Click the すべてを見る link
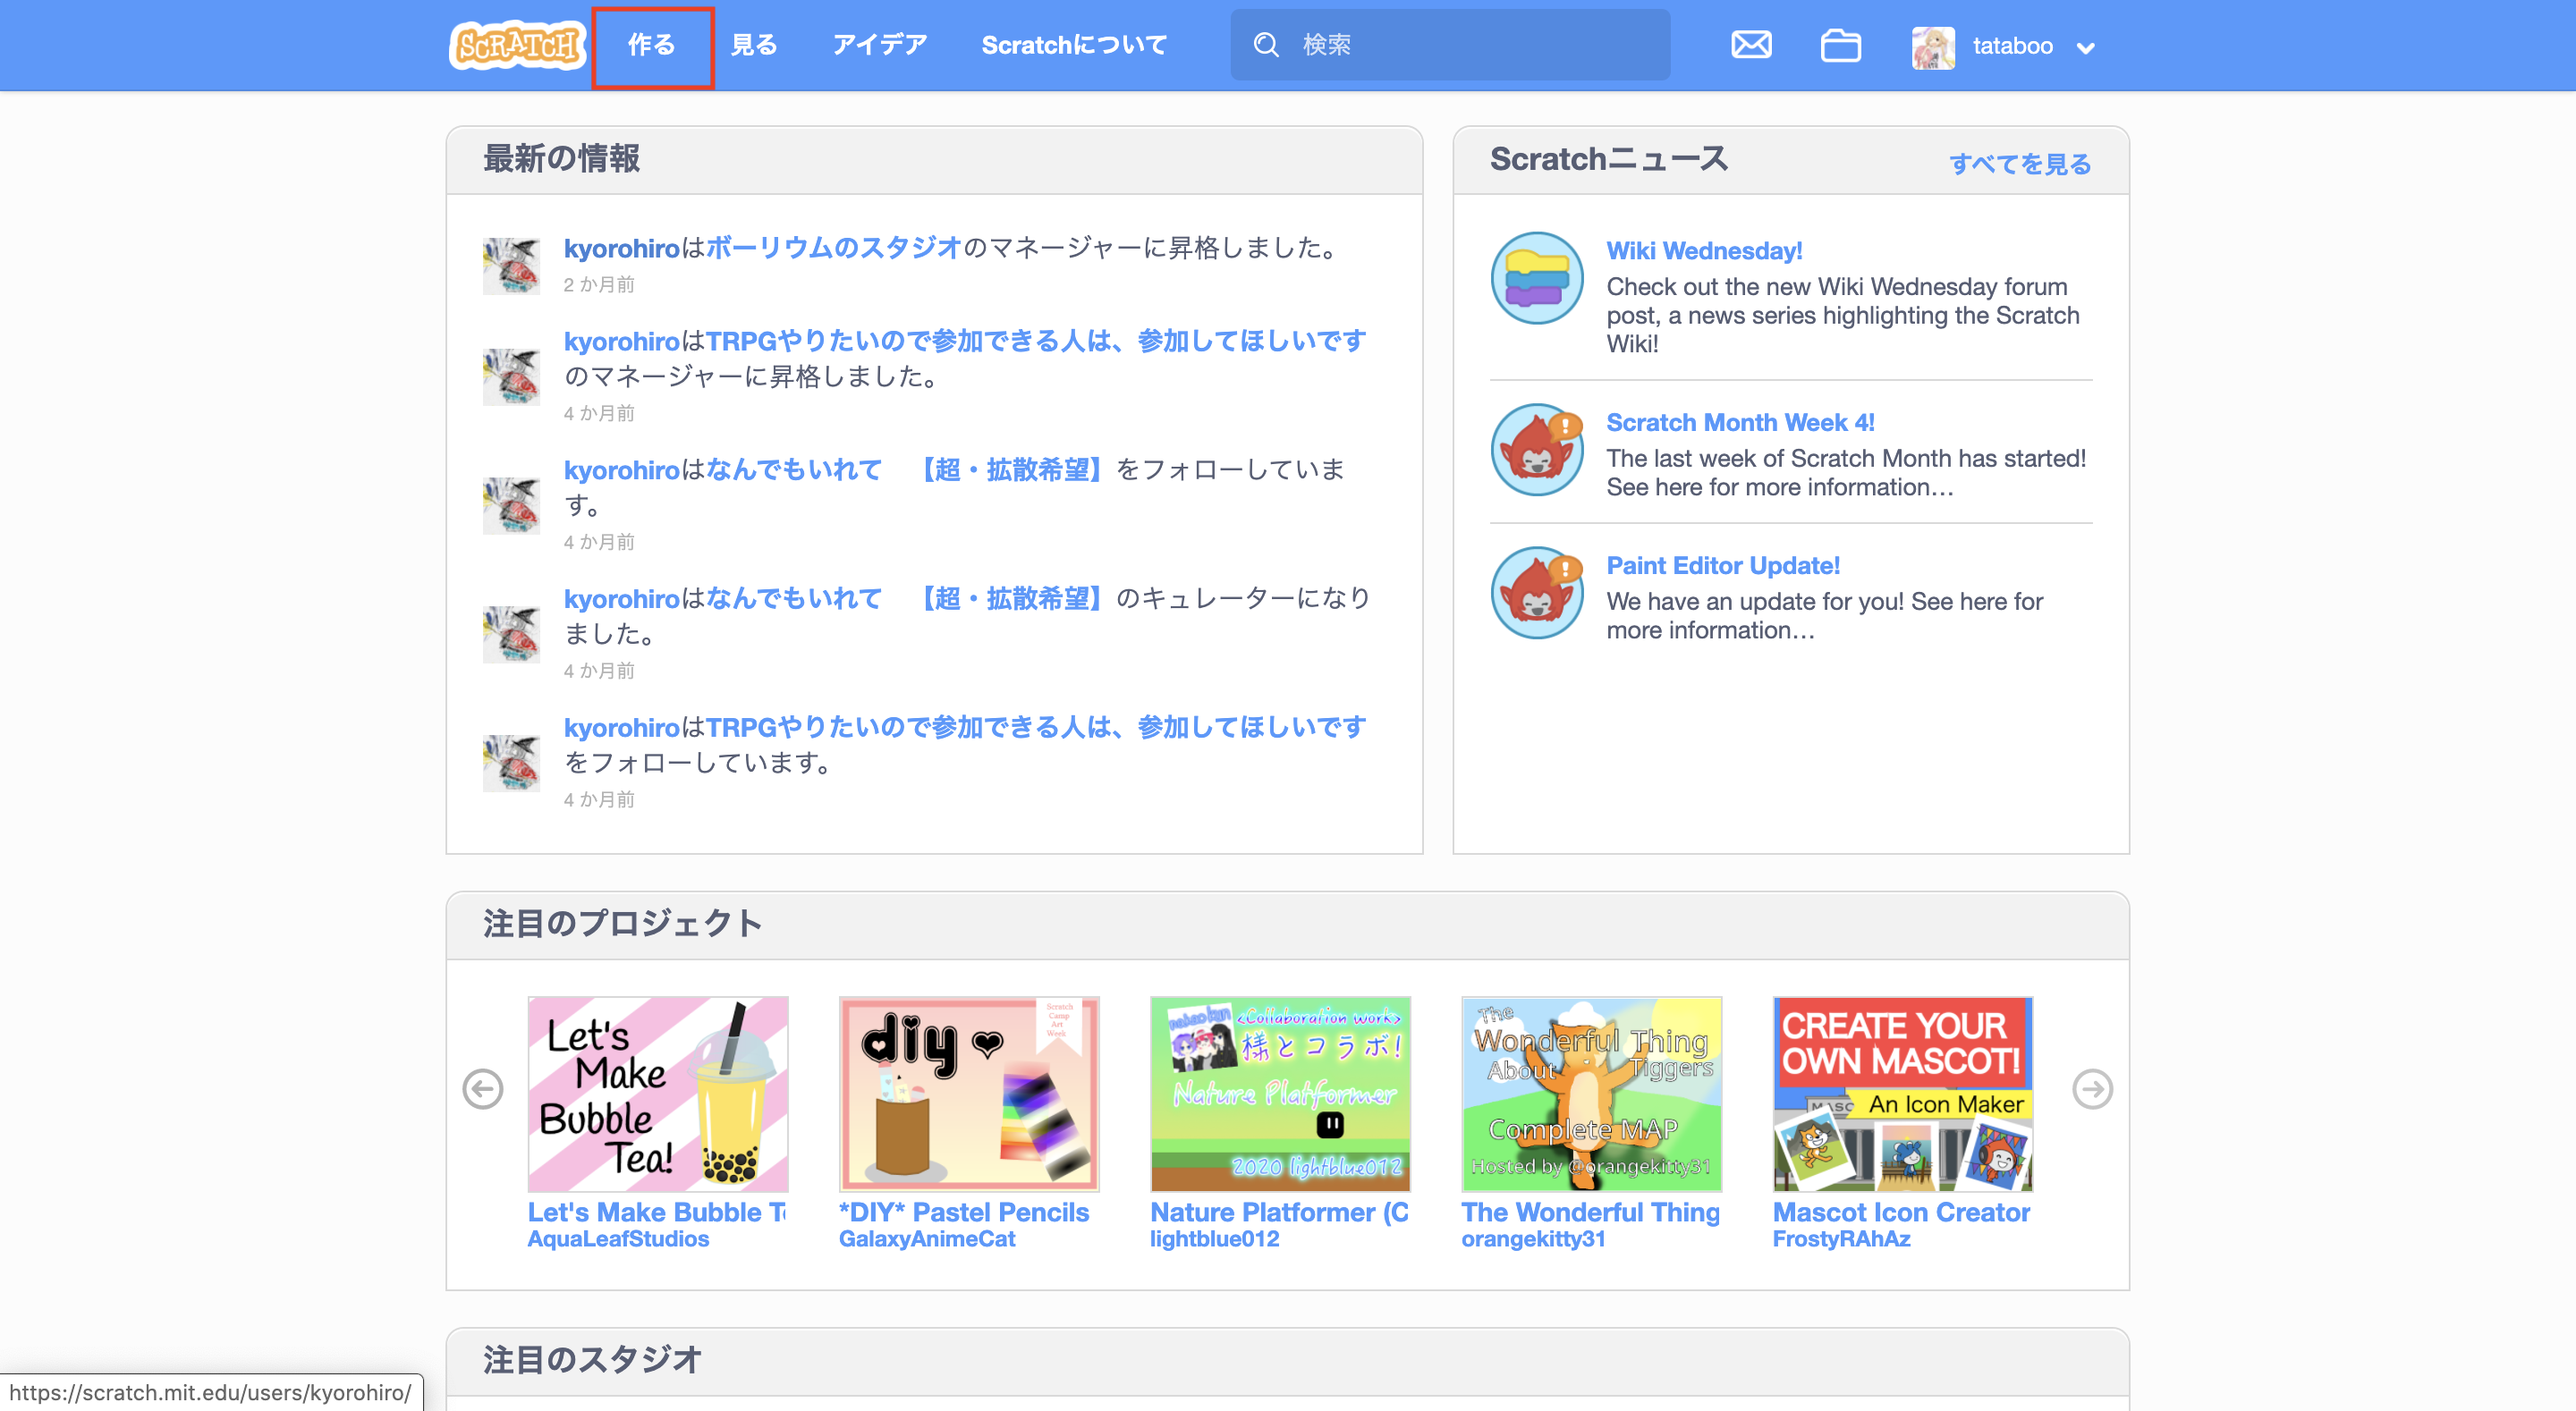This screenshot has width=2576, height=1411. click(x=2019, y=164)
